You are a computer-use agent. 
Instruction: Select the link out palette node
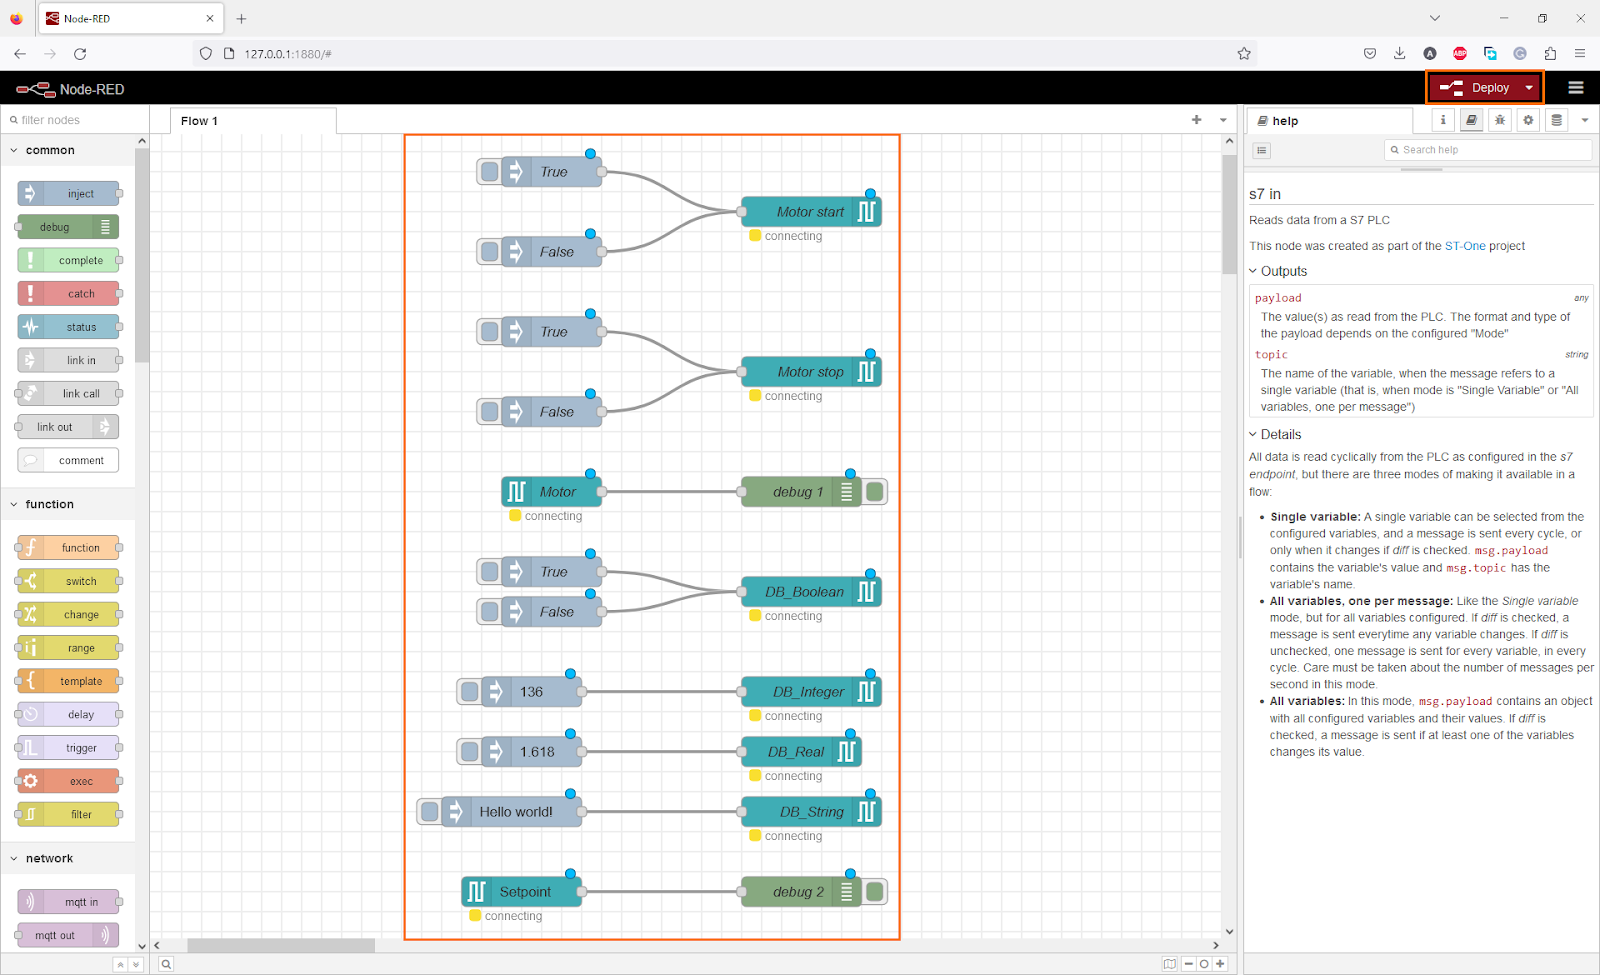[x=68, y=427]
